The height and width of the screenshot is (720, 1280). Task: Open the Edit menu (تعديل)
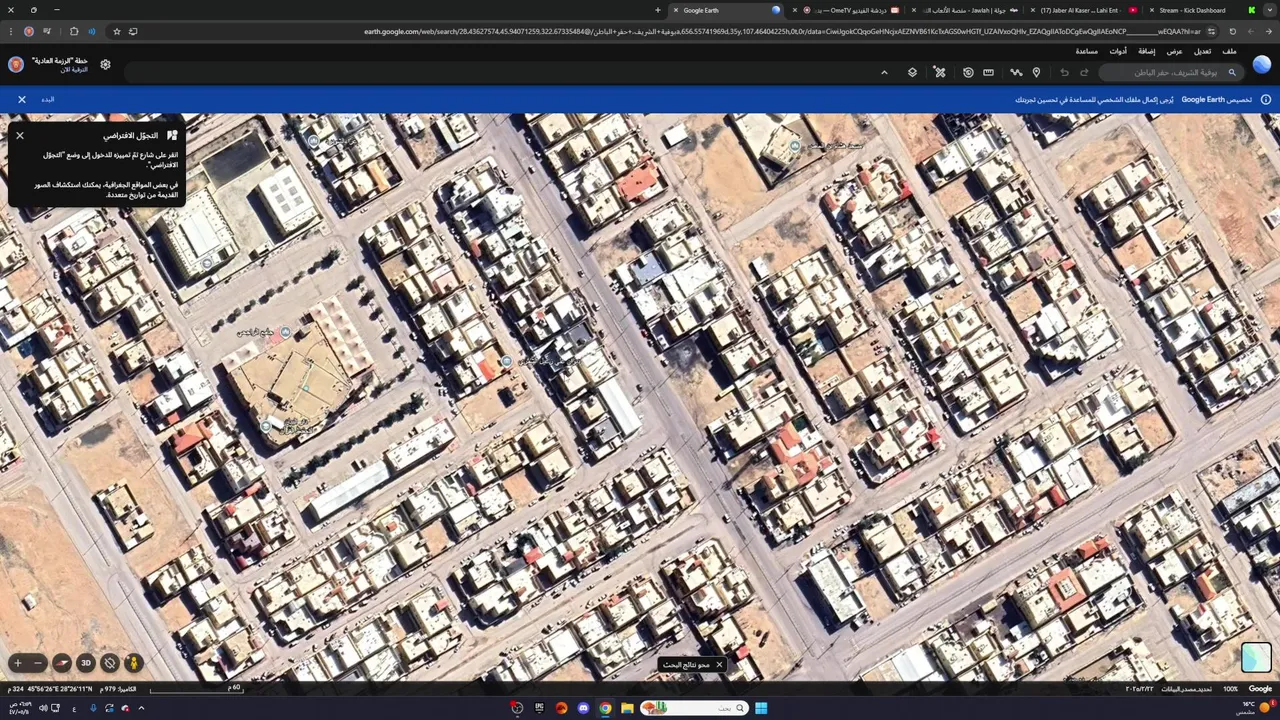[1202, 51]
